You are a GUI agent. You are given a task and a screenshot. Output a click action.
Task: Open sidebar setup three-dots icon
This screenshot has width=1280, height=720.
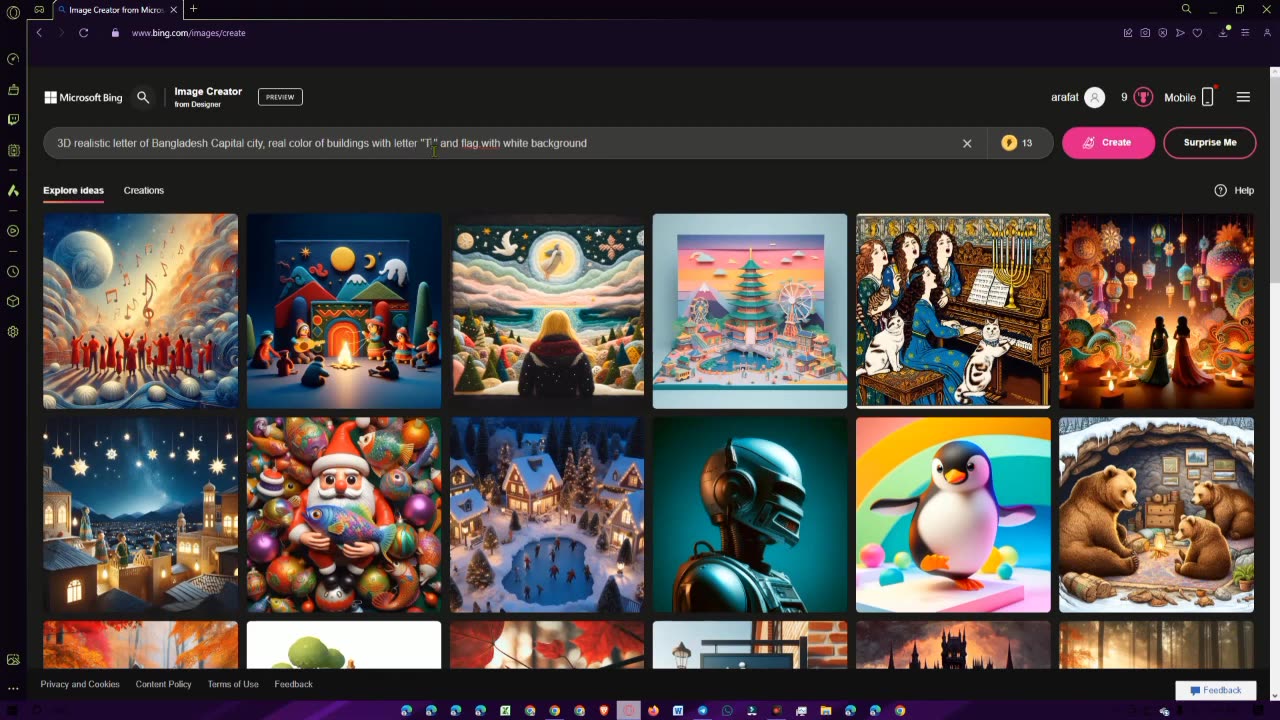(13, 688)
